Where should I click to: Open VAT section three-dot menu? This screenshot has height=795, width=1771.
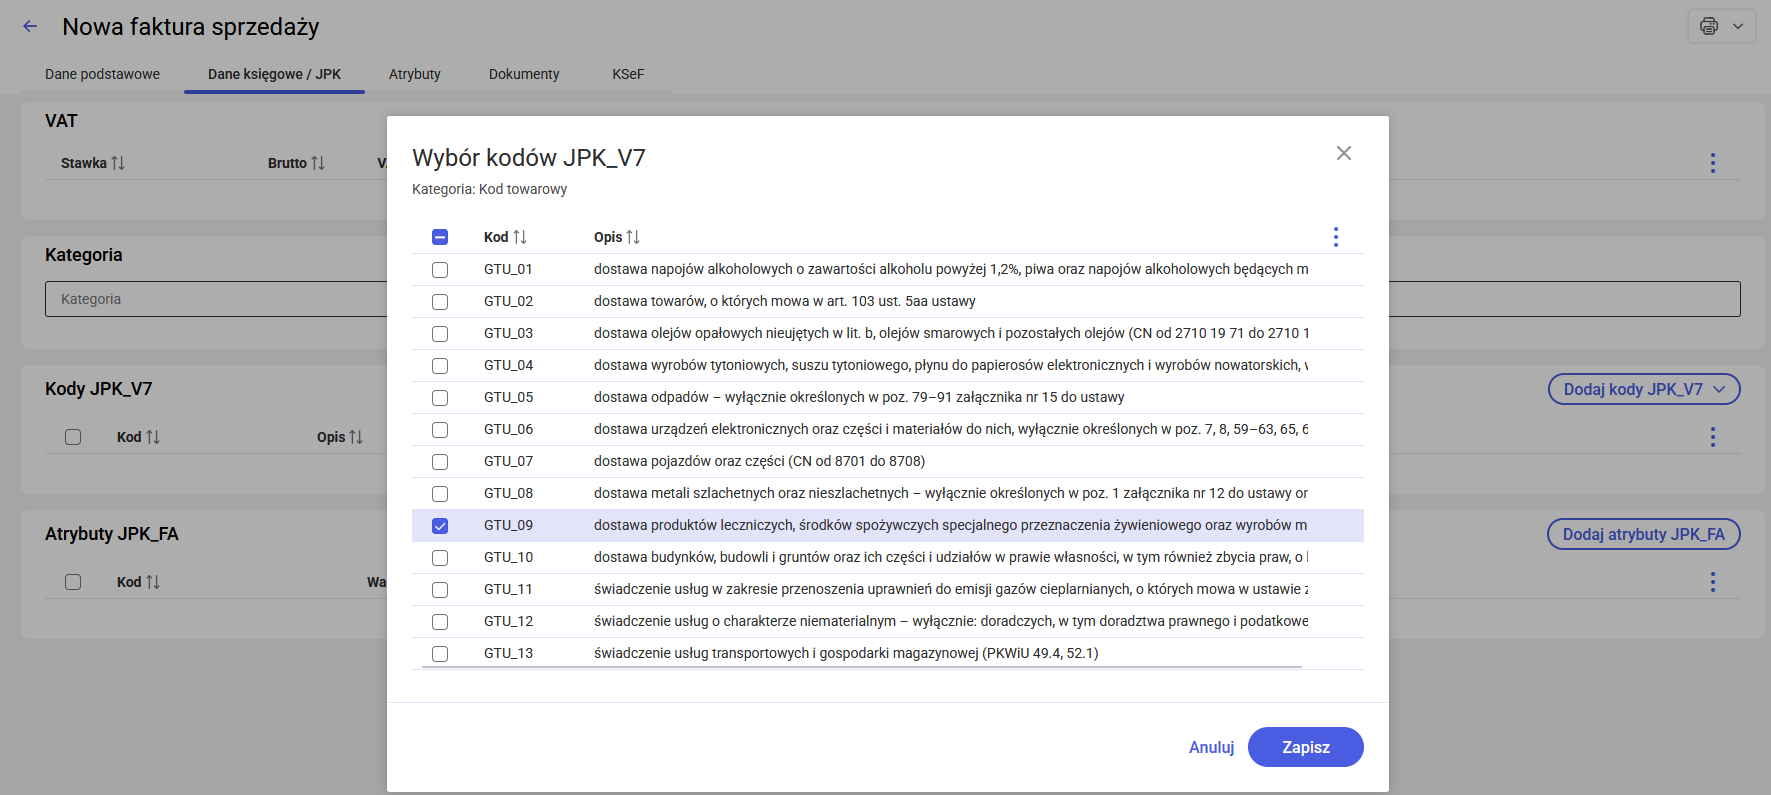click(x=1712, y=163)
